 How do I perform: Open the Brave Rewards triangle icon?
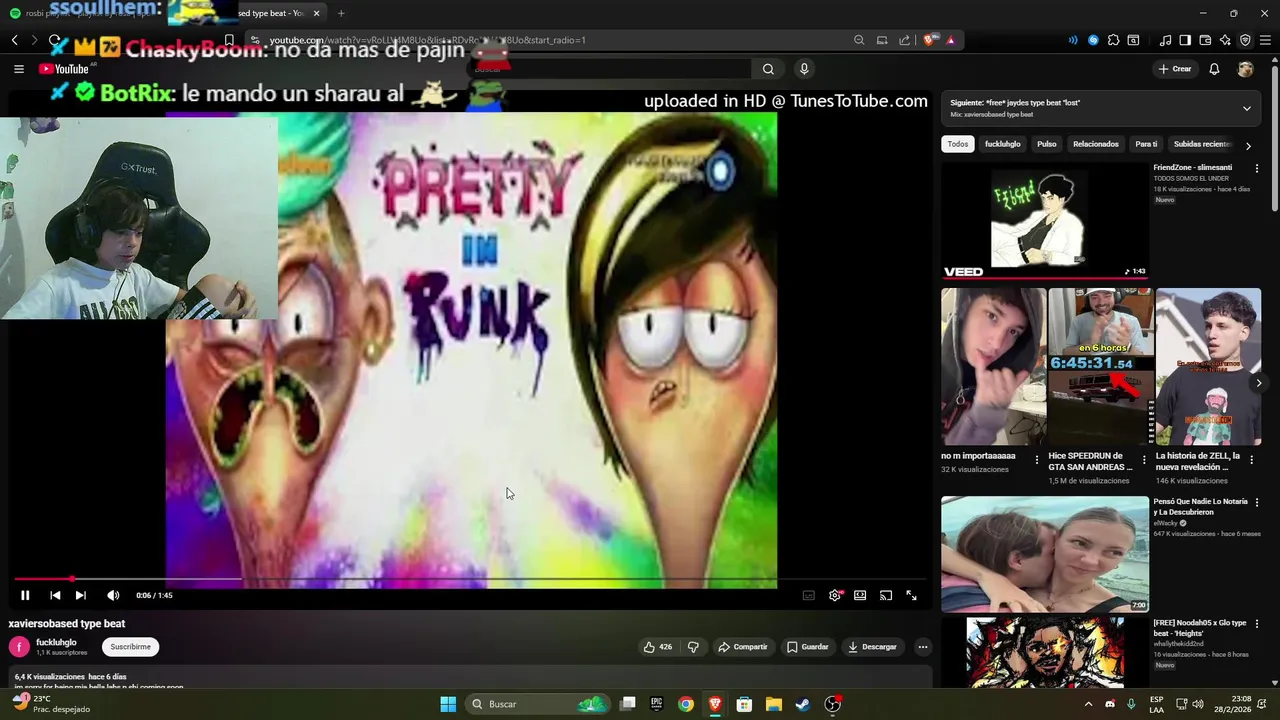pyautogui.click(x=951, y=40)
